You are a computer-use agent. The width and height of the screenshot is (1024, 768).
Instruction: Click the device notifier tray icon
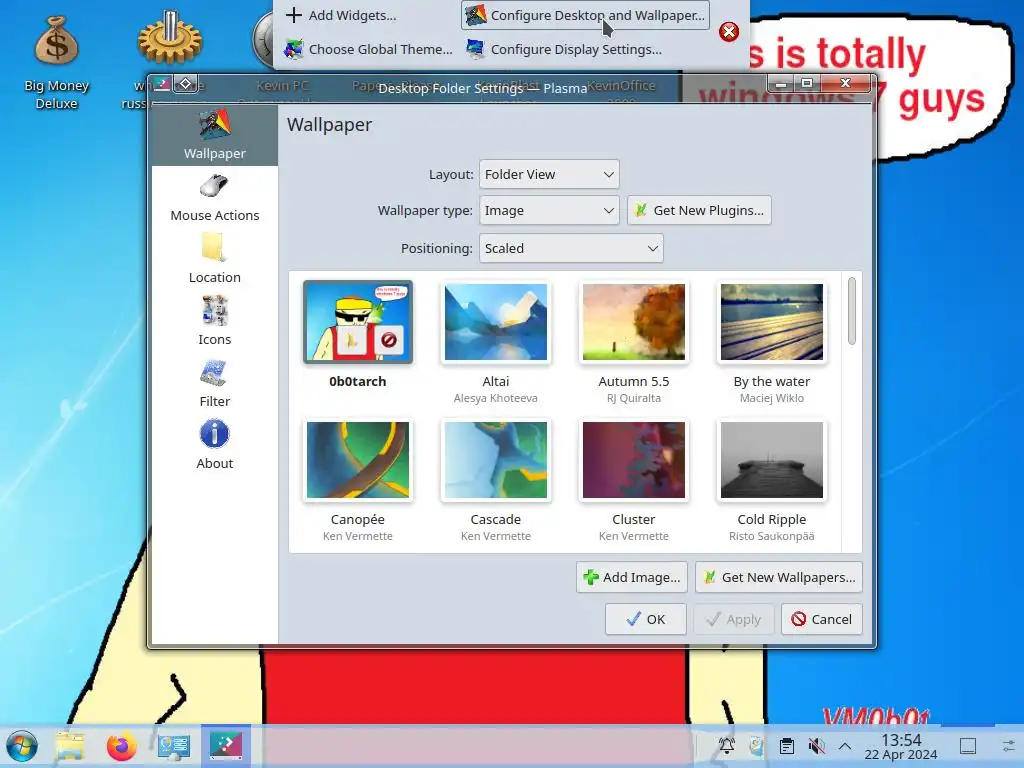pyautogui.click(x=756, y=746)
